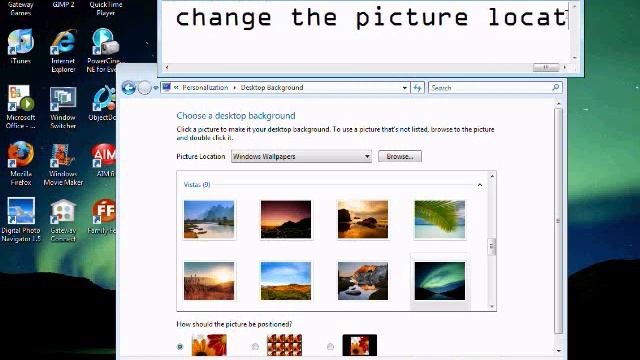Go back with the blue Back arrow
The width and height of the screenshot is (640, 360).
tap(129, 88)
